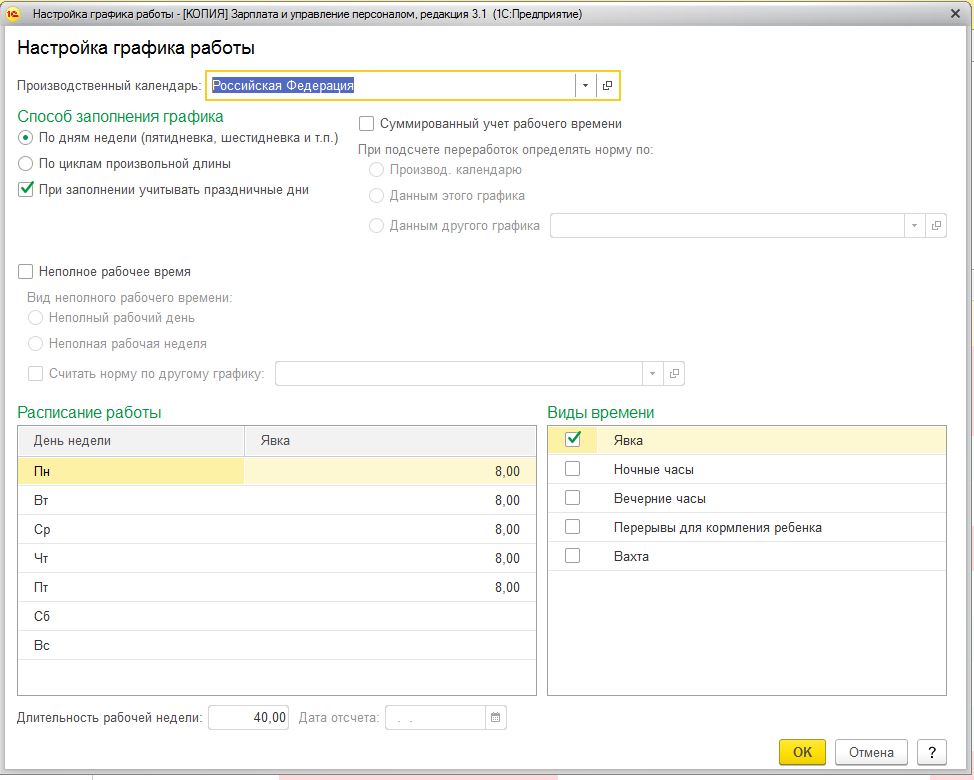Click the 8,00 hours cell for Чт
Screen dimensions: 974x780
tap(390, 558)
